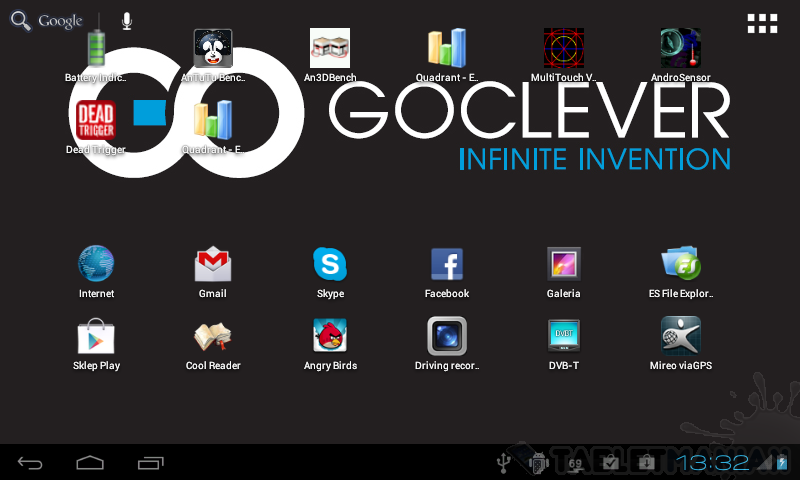Launch the DVB-T television app
This screenshot has width=800, height=480.
(x=564, y=338)
